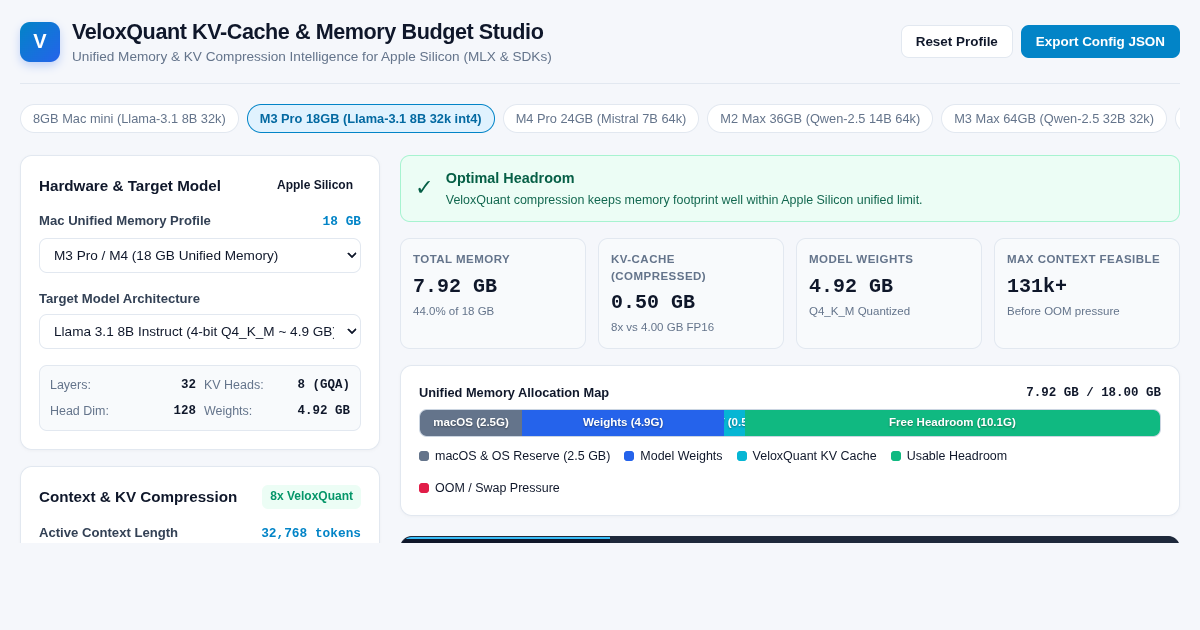Click the Optimal Headroom checkmark icon

point(424,188)
